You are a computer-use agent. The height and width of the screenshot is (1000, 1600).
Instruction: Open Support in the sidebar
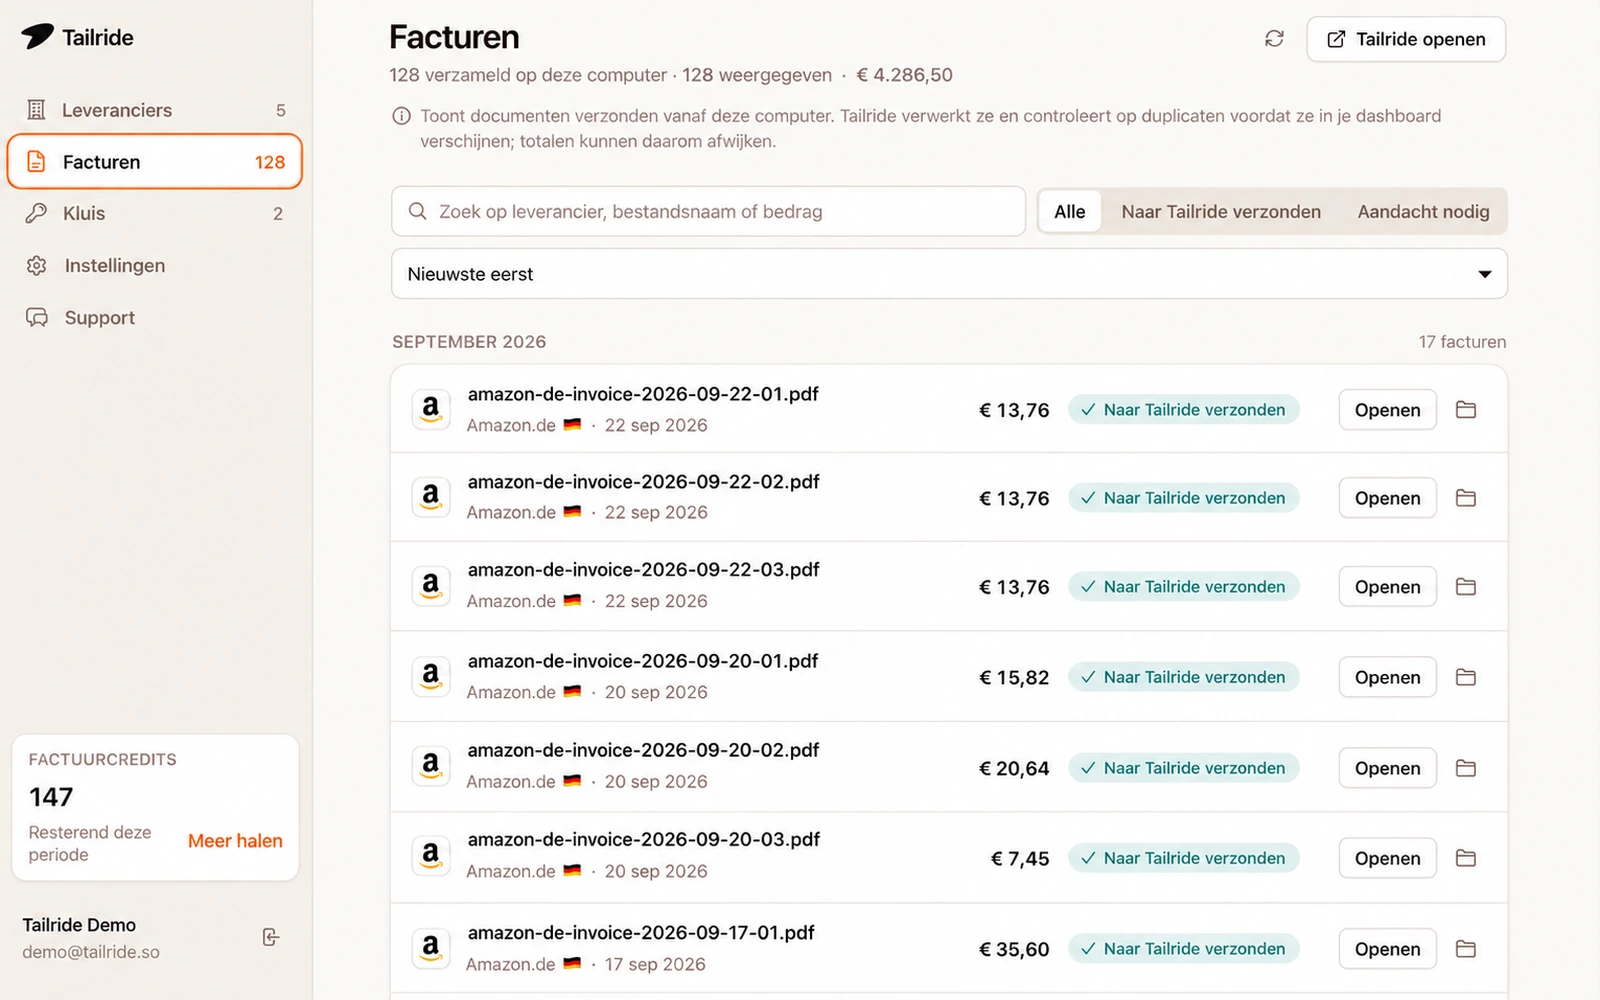(155, 317)
